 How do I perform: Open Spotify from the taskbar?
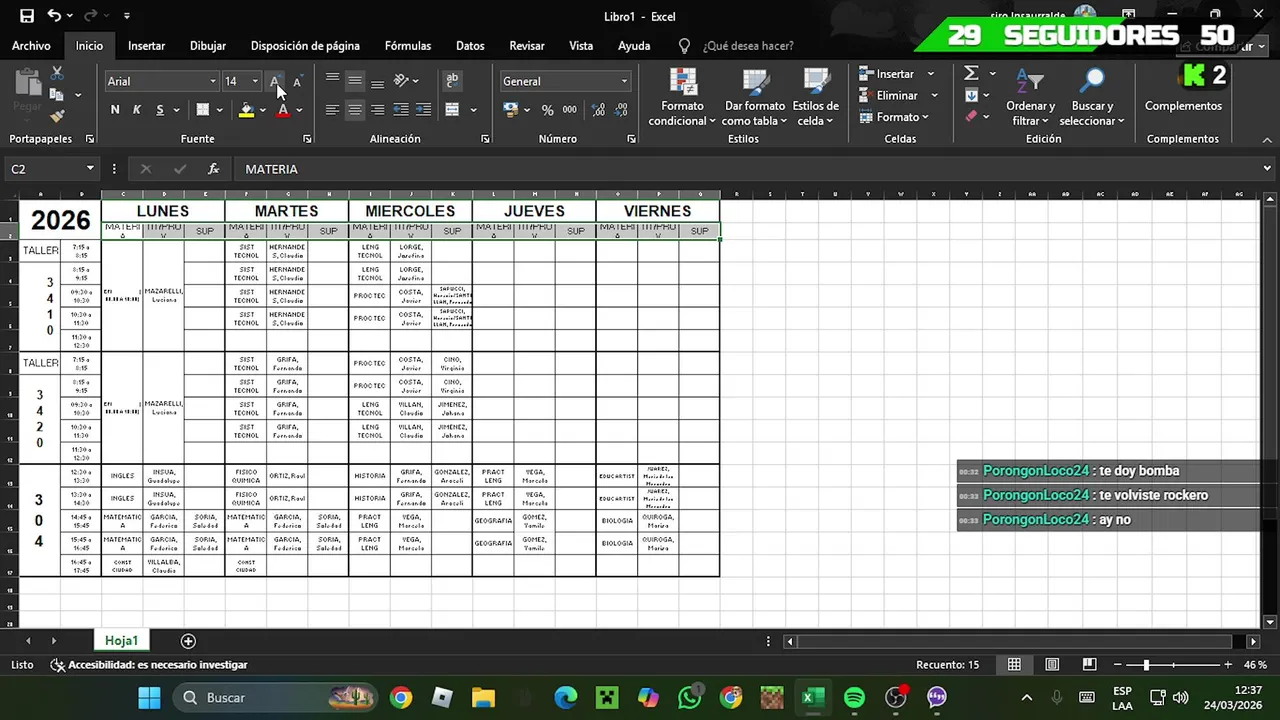854,697
